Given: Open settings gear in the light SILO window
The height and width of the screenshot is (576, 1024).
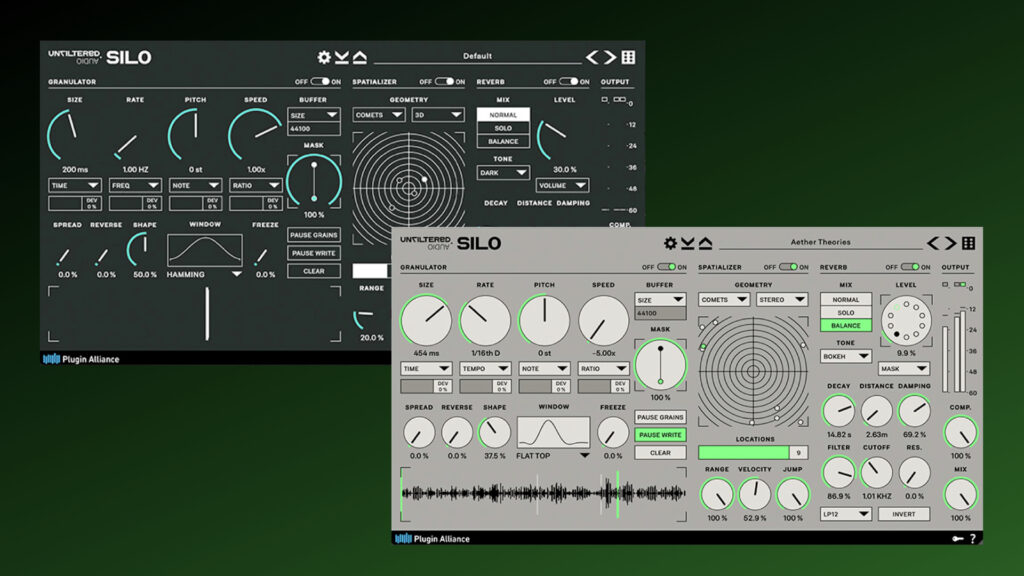Looking at the screenshot, I should pyautogui.click(x=670, y=243).
